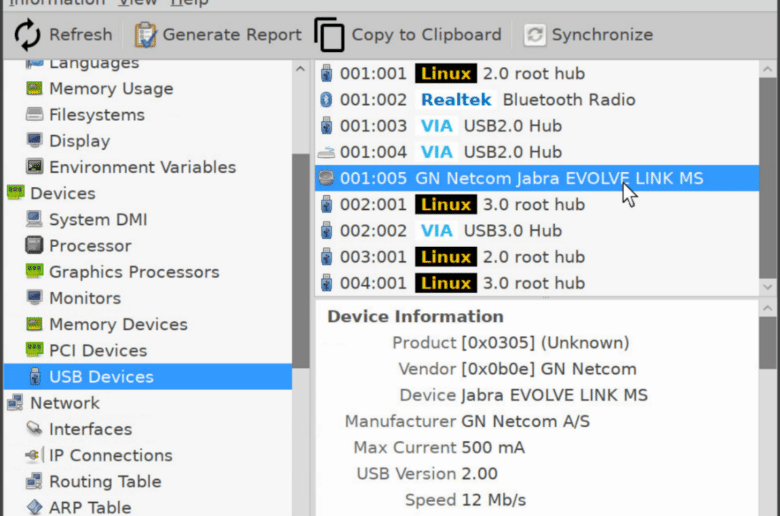Screen dimensions: 780x516
Task: Select the Devices category heading
Action: (63, 193)
